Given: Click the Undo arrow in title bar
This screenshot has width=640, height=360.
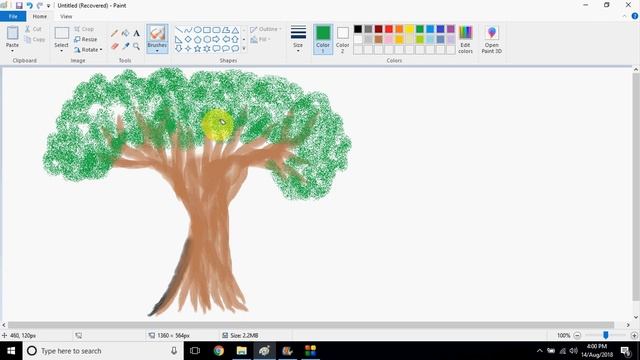Looking at the screenshot, I should point(29,6).
